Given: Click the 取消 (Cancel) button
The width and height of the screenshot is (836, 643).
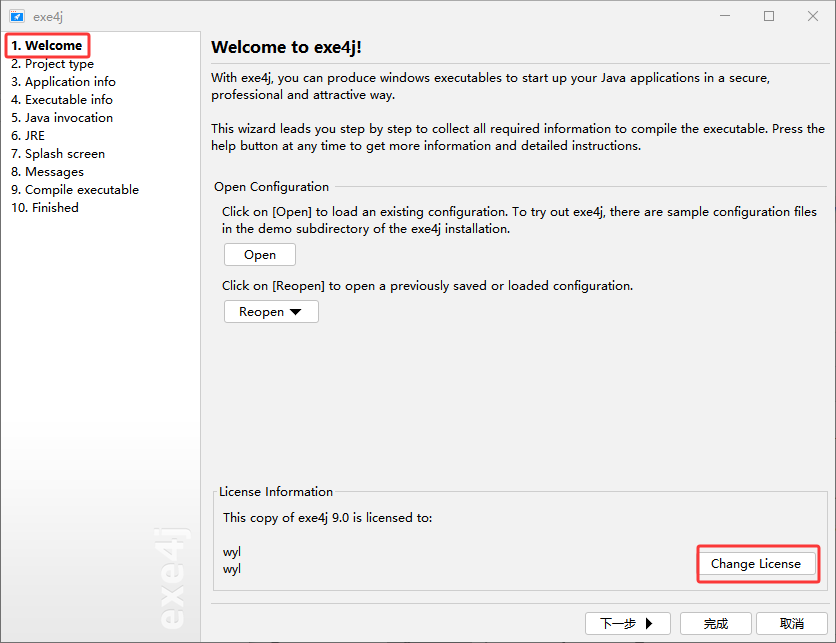Looking at the screenshot, I should point(792,623).
